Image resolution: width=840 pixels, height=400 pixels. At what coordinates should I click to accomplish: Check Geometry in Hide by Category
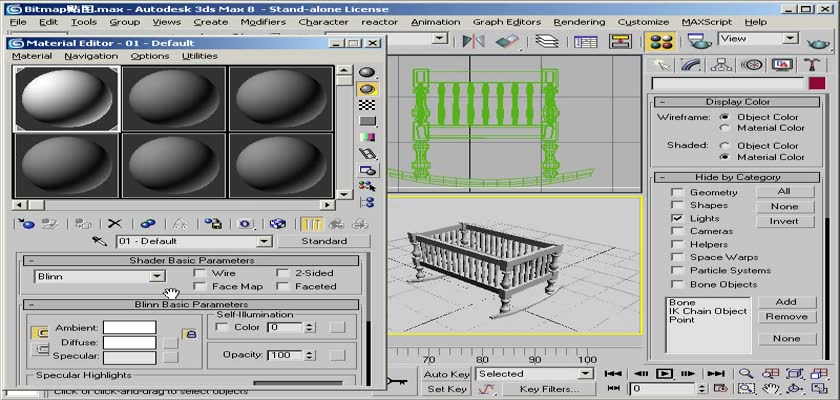pos(678,192)
